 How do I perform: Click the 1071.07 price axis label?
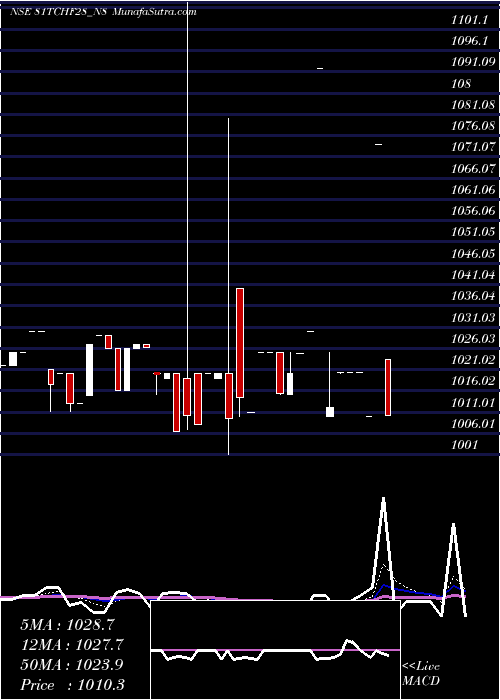(473, 147)
